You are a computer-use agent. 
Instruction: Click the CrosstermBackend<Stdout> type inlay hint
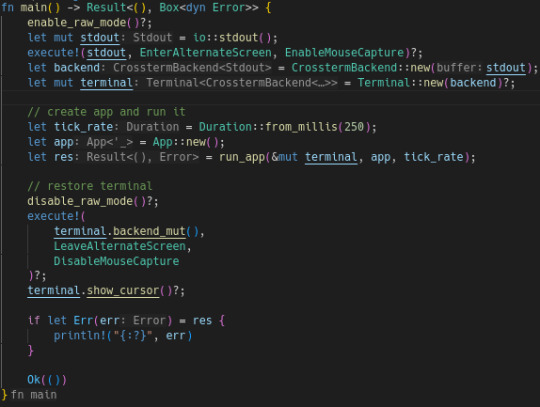coord(192,68)
